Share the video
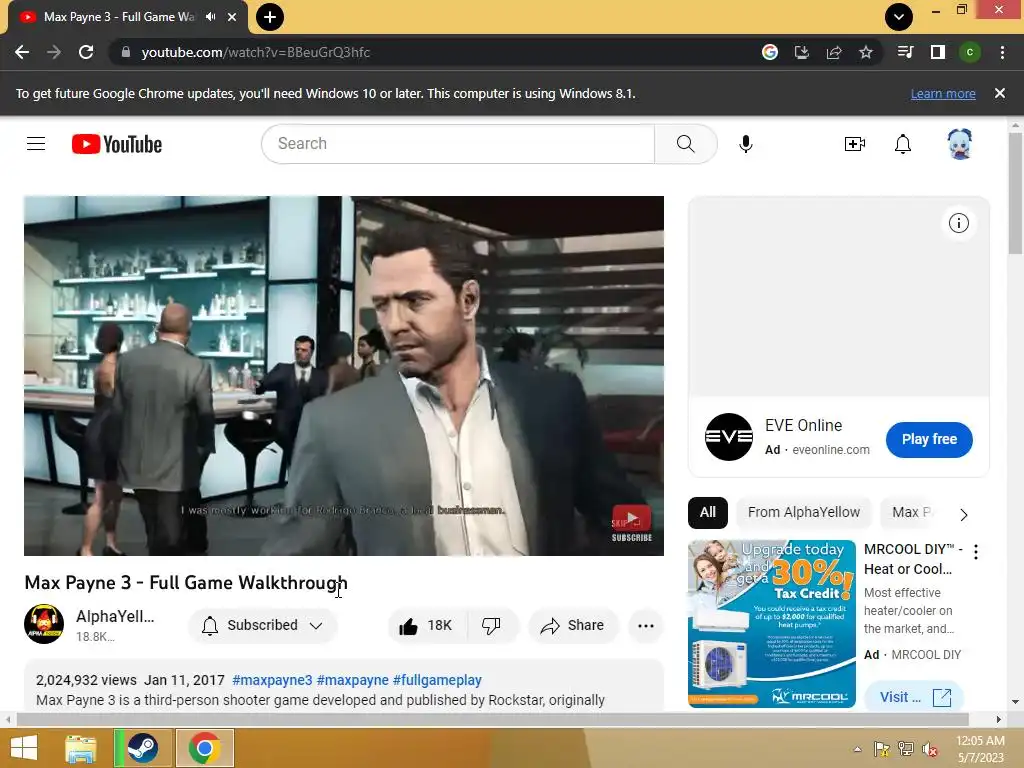This screenshot has height=768, width=1024. pos(573,626)
